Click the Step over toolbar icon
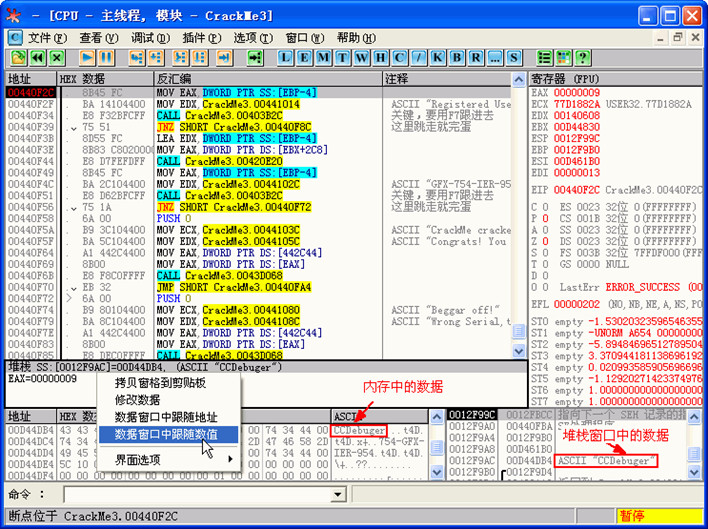708x529 pixels. click(156, 57)
